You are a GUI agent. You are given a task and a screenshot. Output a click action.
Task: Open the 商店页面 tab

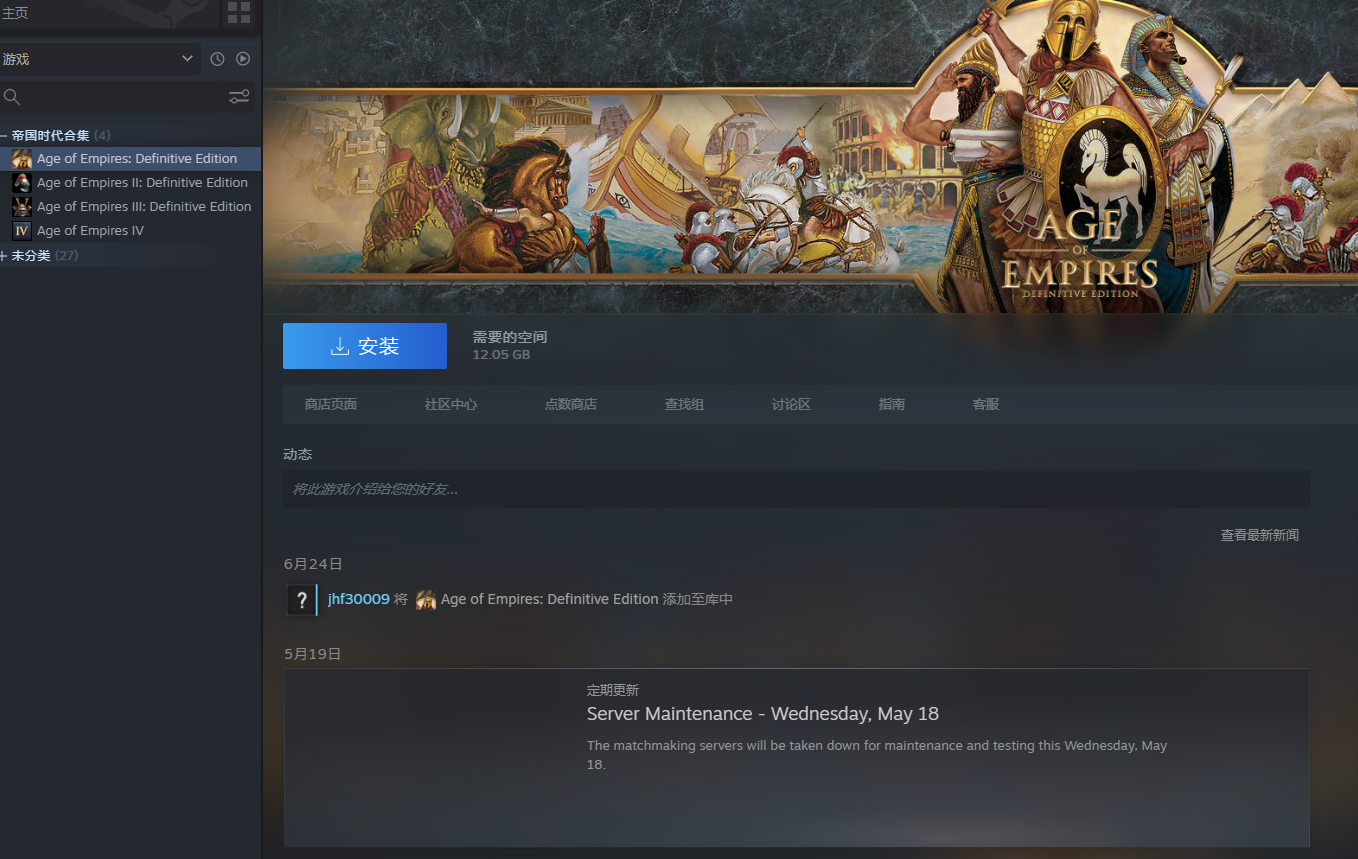pos(331,404)
